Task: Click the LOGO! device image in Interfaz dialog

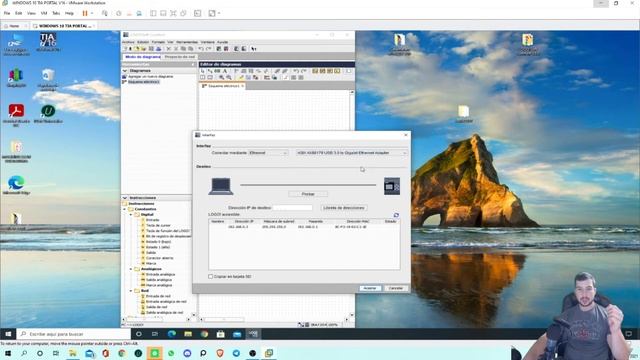Action: [392, 186]
